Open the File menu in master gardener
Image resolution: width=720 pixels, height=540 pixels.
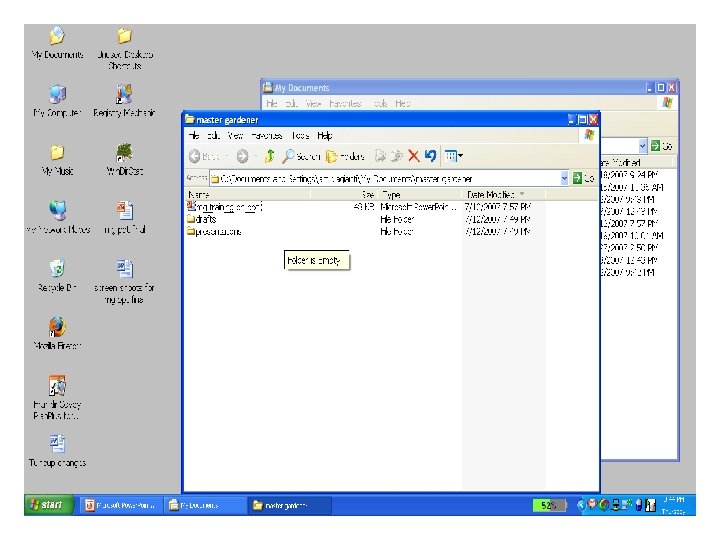[194, 135]
